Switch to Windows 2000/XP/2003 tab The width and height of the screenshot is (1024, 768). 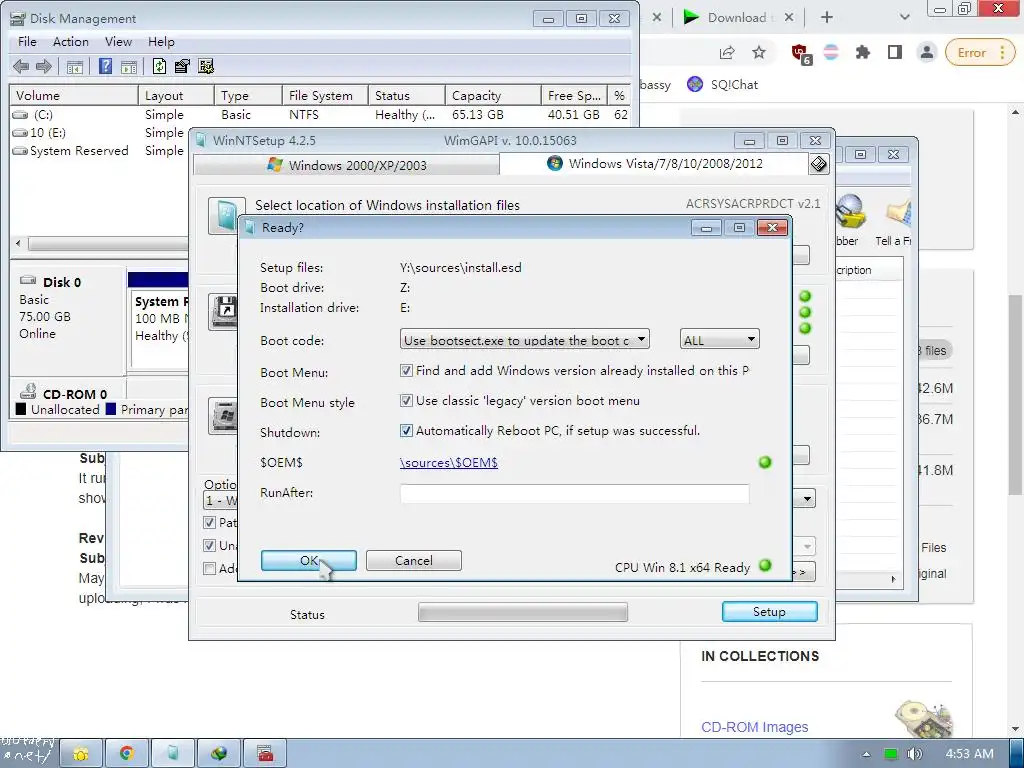(347, 165)
